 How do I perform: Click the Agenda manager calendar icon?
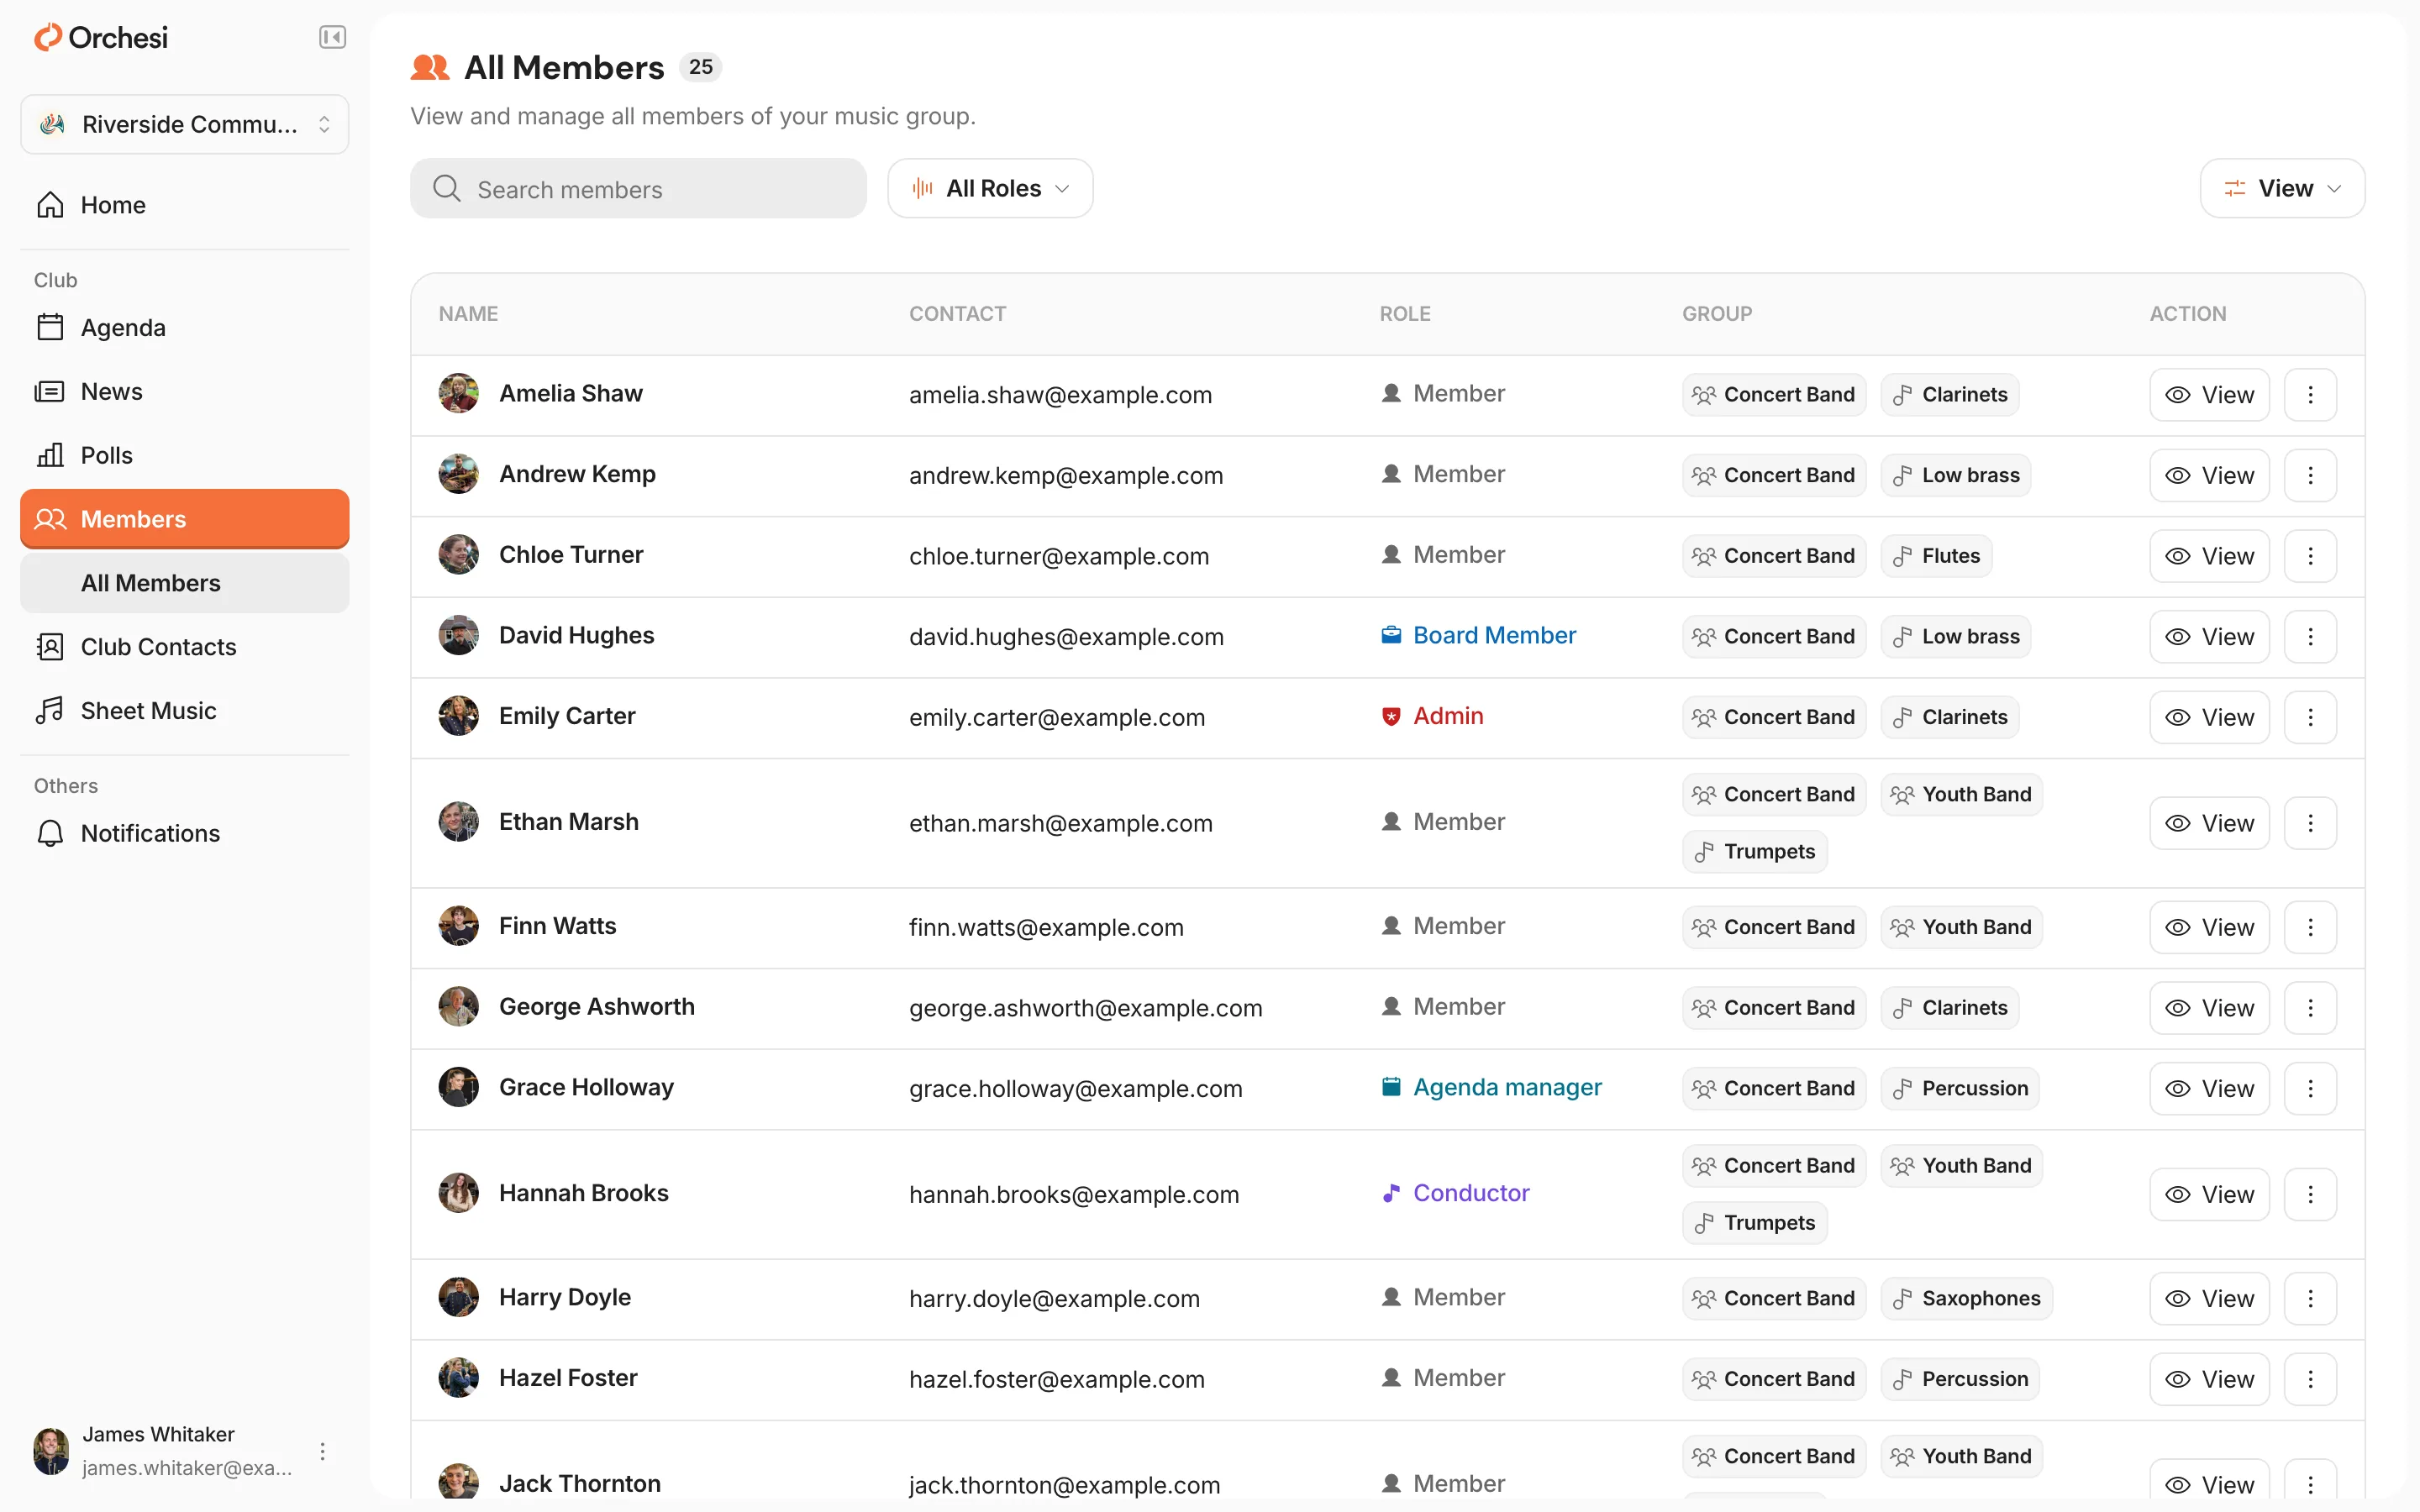tap(1390, 1087)
